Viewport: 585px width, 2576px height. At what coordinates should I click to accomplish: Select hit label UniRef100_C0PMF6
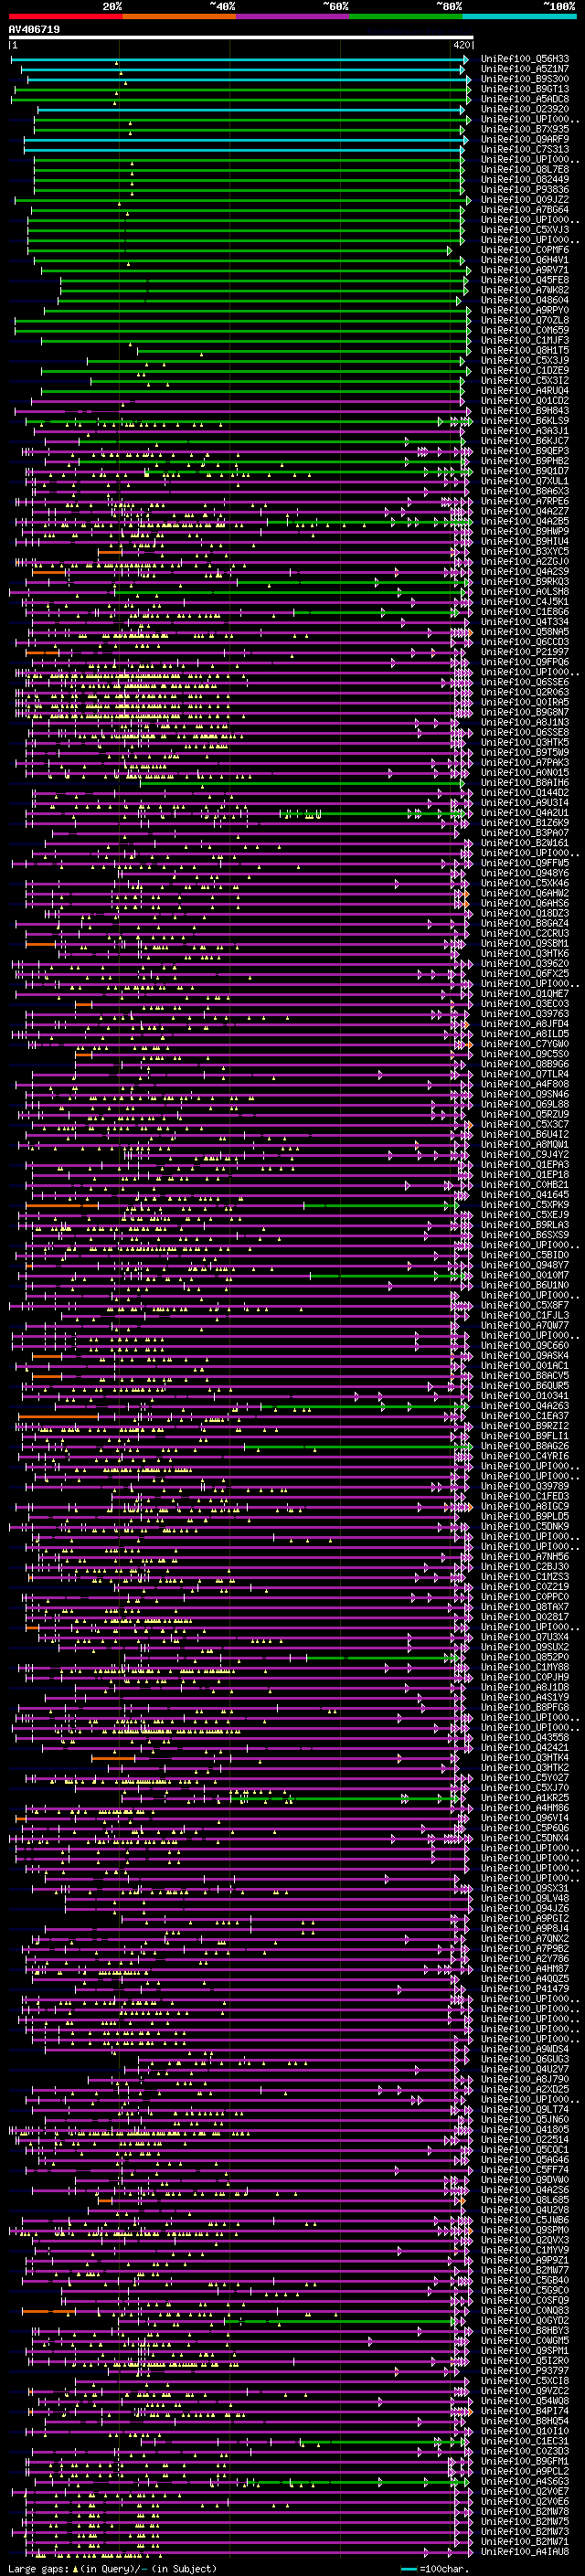[x=525, y=250]
